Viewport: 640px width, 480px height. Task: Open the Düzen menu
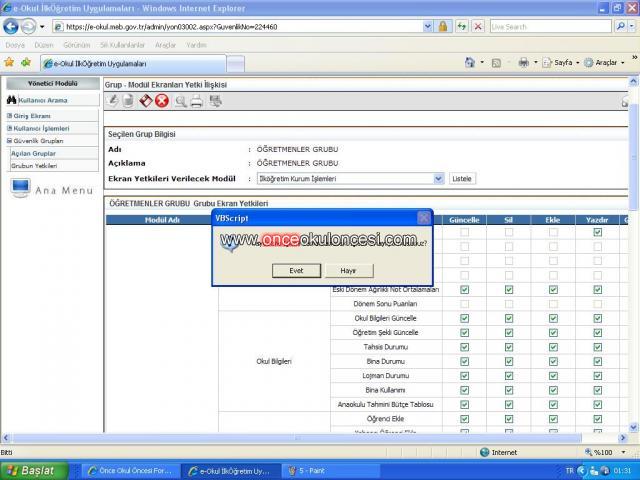[x=44, y=45]
